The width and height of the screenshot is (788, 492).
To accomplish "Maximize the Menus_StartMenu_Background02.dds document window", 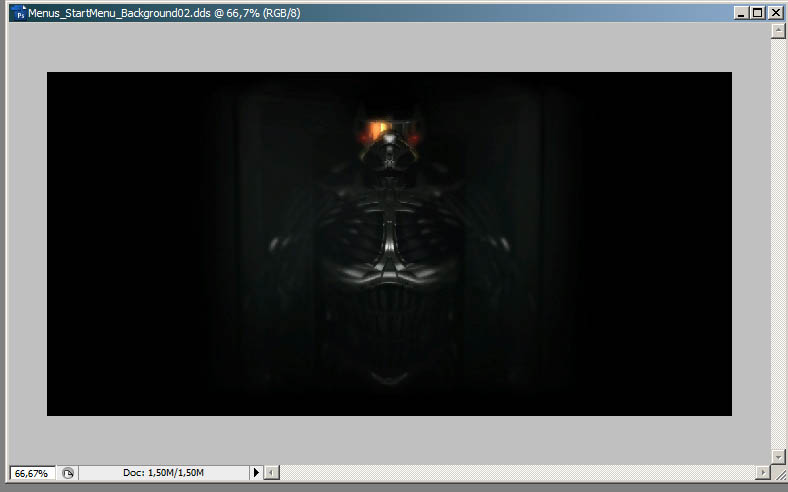I will tap(758, 13).
